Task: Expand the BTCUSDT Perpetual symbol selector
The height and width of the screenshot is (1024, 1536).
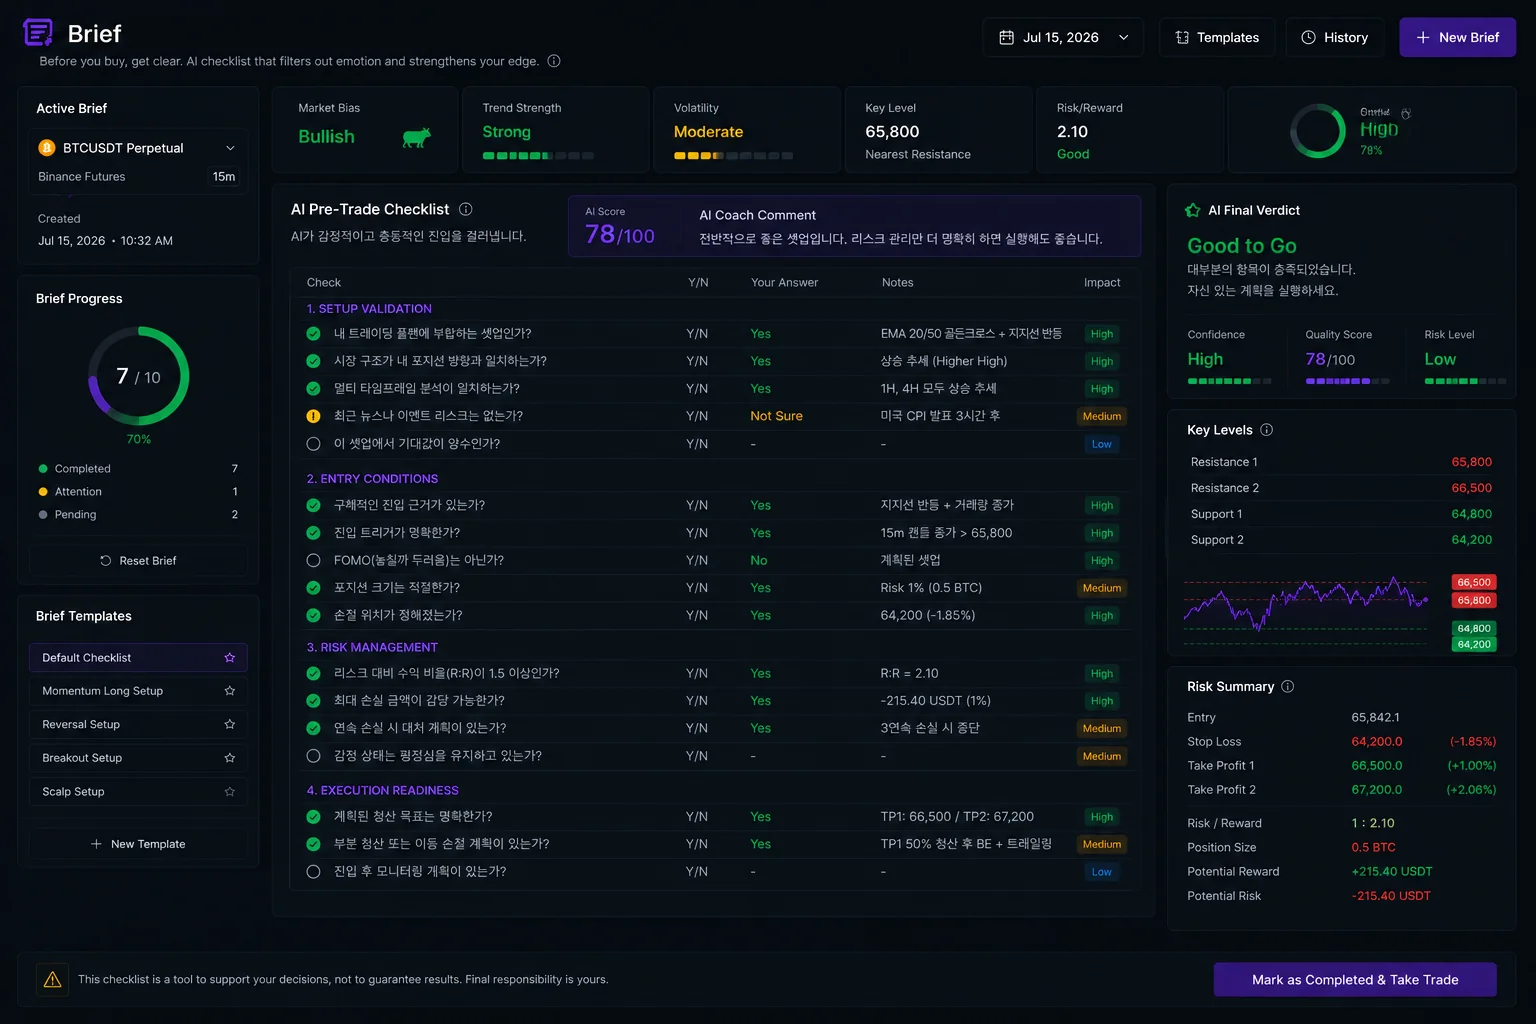Action: pos(138,148)
